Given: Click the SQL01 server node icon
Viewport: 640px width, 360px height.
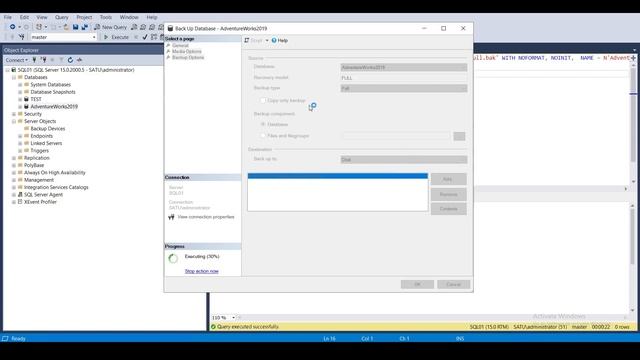Looking at the screenshot, I should [x=13, y=70].
